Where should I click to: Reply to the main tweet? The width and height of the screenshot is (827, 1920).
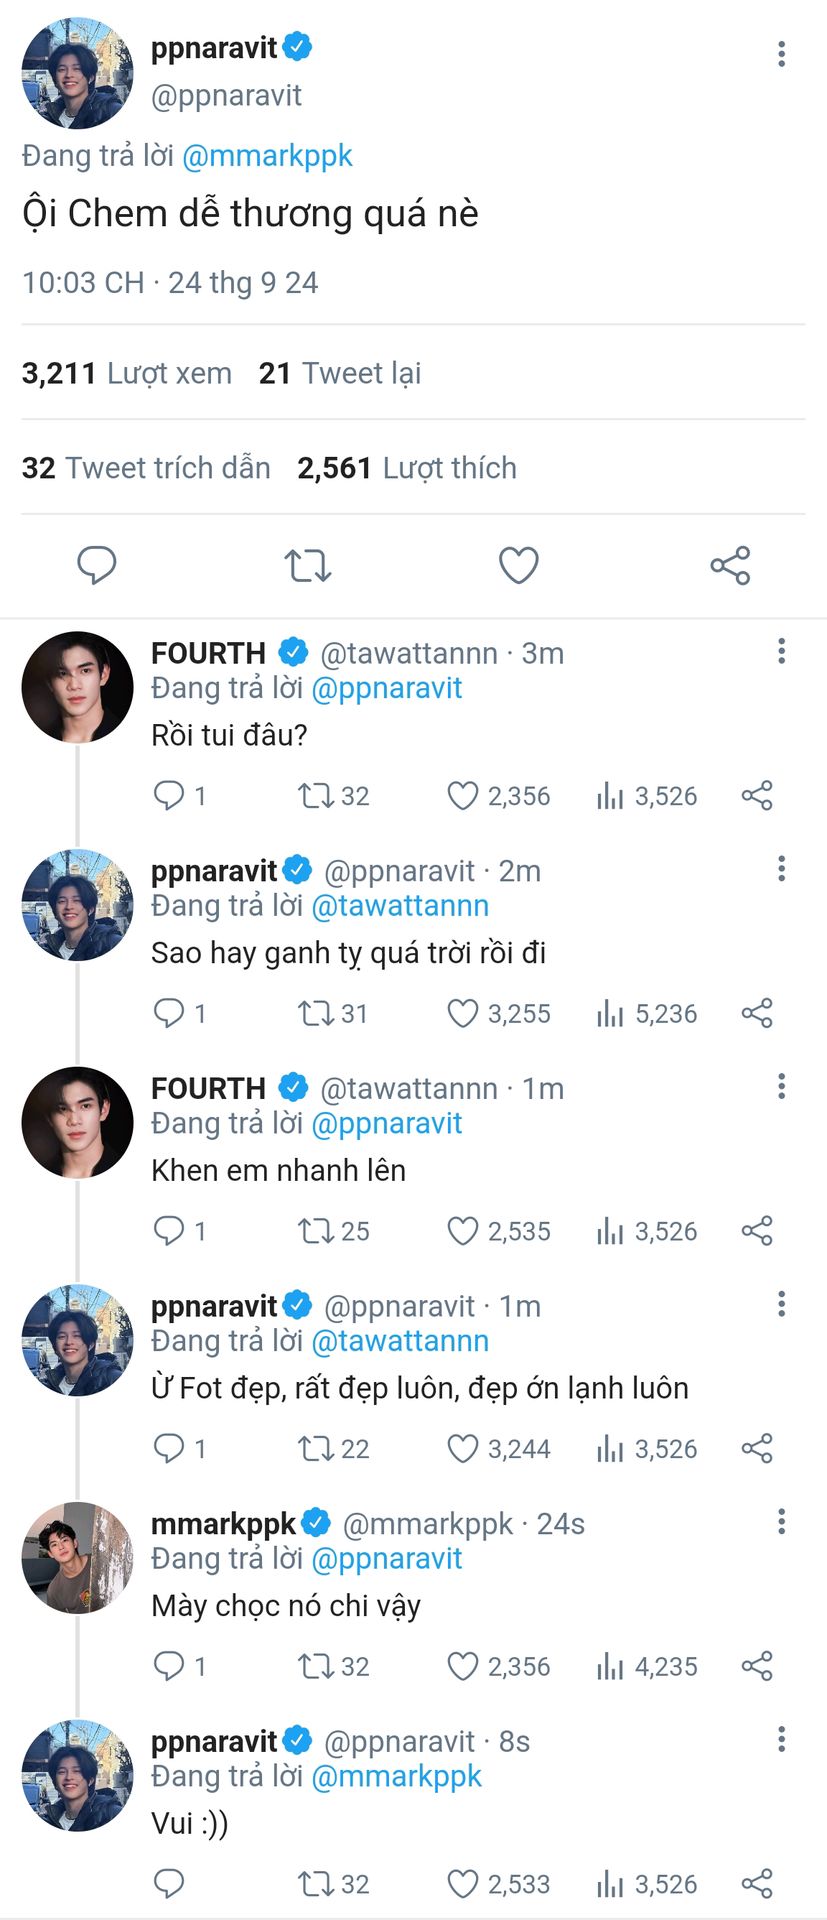[x=97, y=565]
